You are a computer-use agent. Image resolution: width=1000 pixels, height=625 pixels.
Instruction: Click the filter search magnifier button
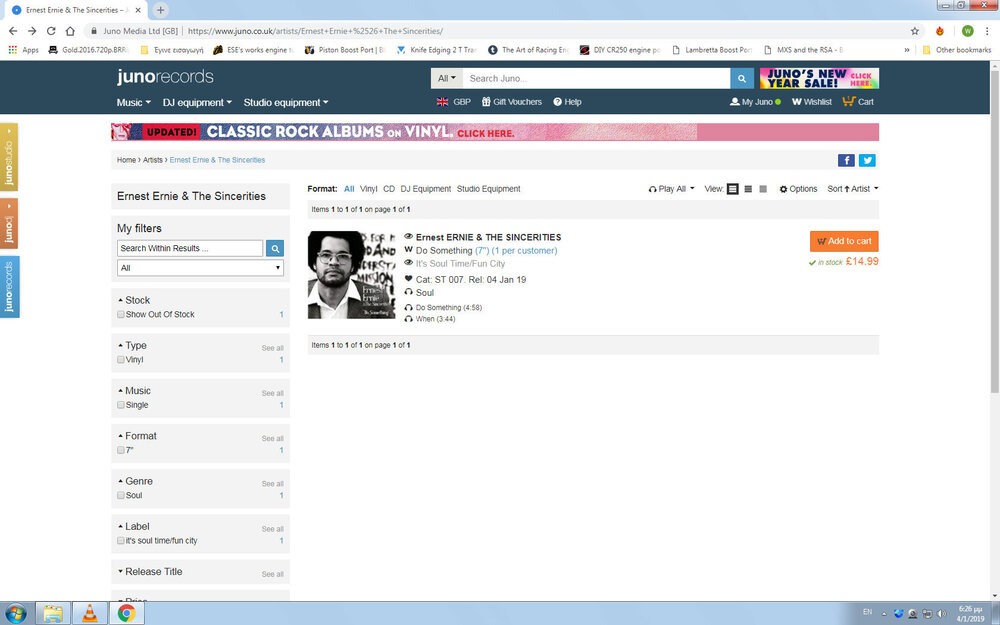coord(275,248)
